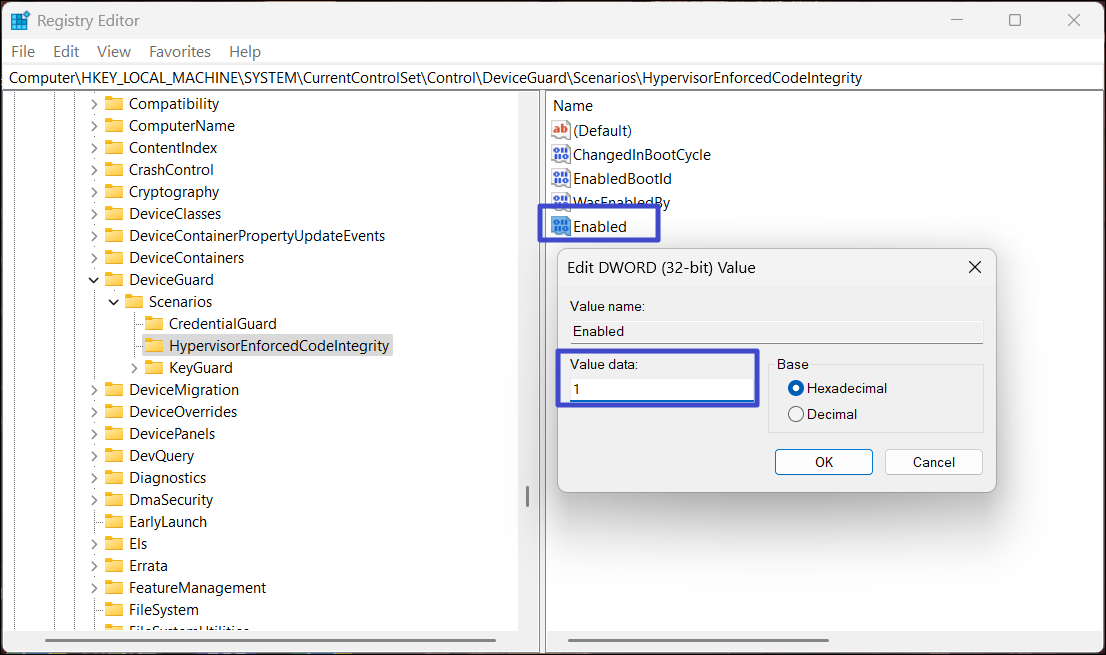The image size is (1106, 655).
Task: Select the ChangedInBootCycle value name
Action: 641,154
